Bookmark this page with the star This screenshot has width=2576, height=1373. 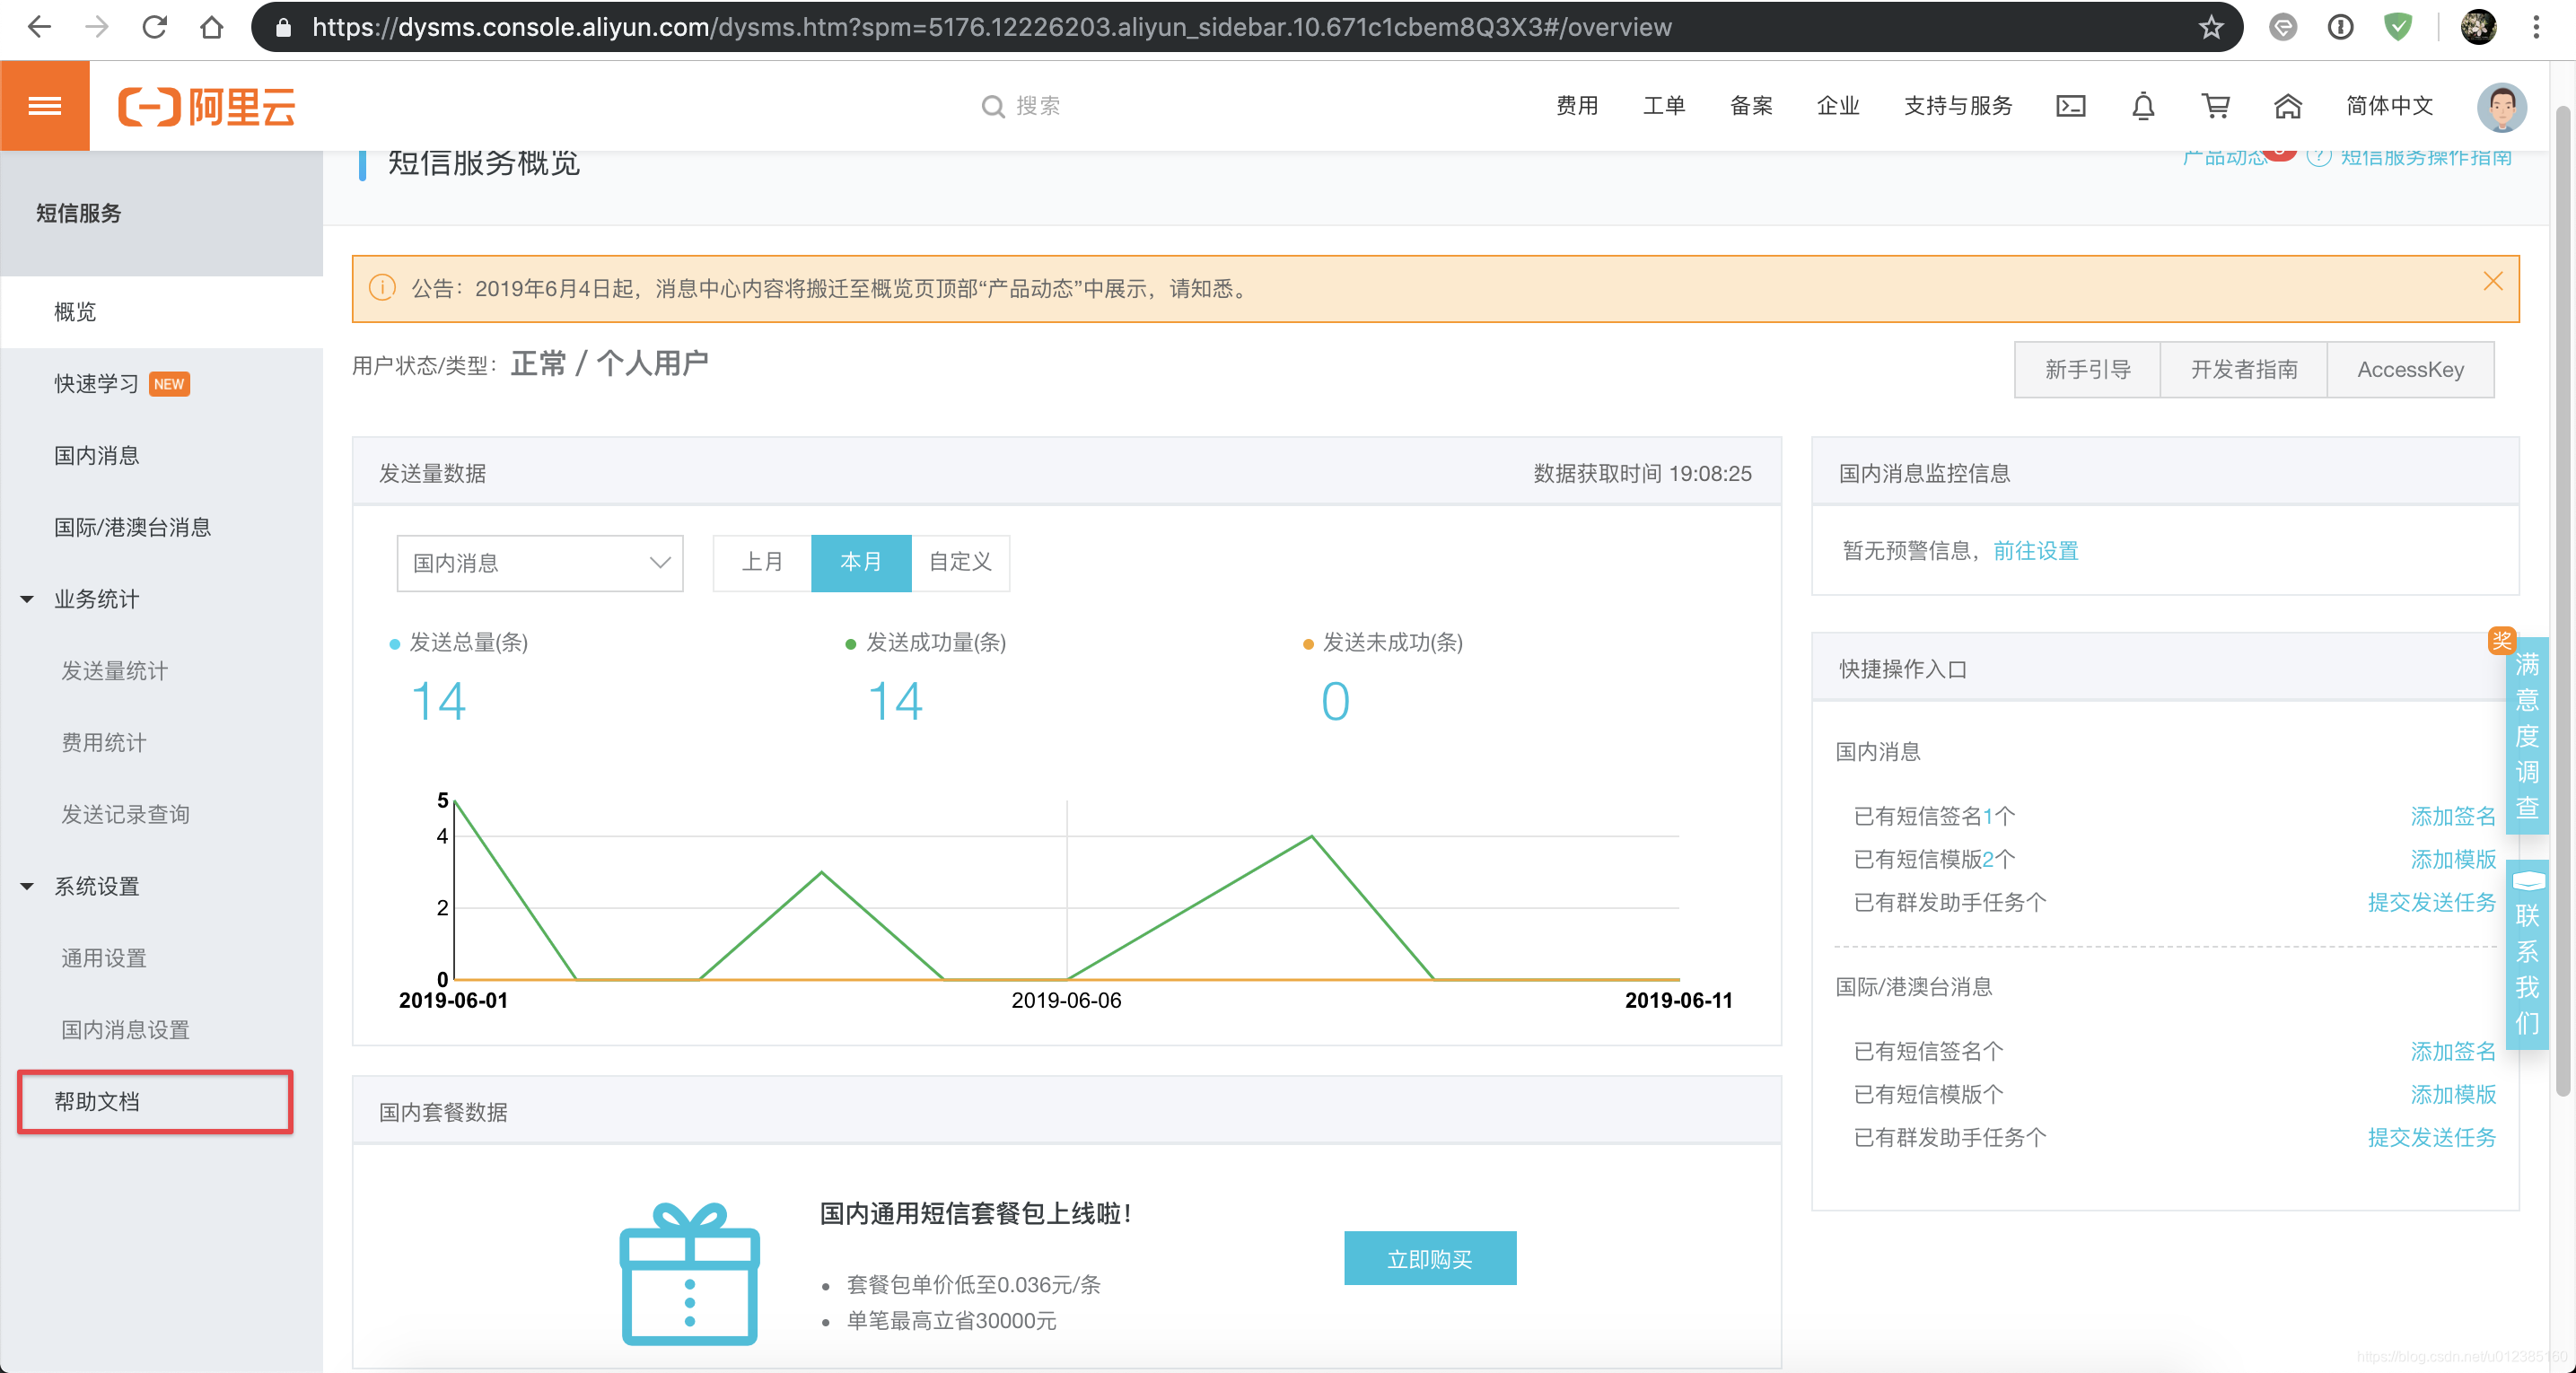2211,27
